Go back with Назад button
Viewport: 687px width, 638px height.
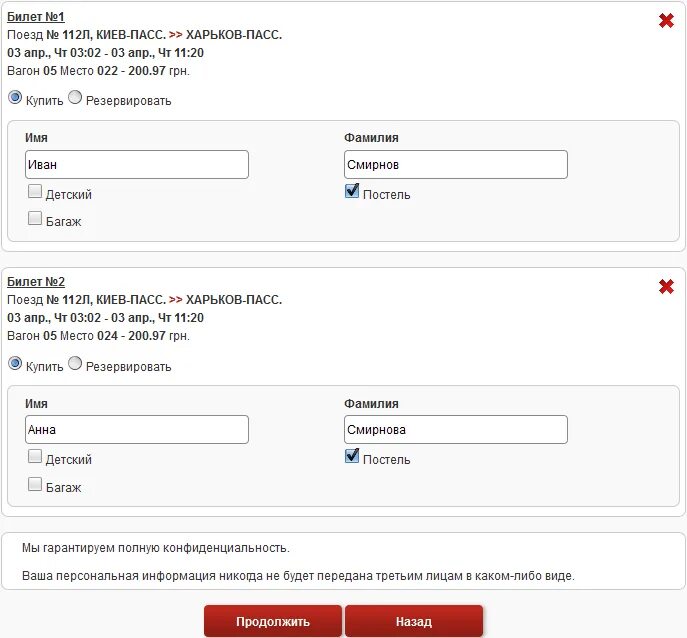(x=414, y=621)
